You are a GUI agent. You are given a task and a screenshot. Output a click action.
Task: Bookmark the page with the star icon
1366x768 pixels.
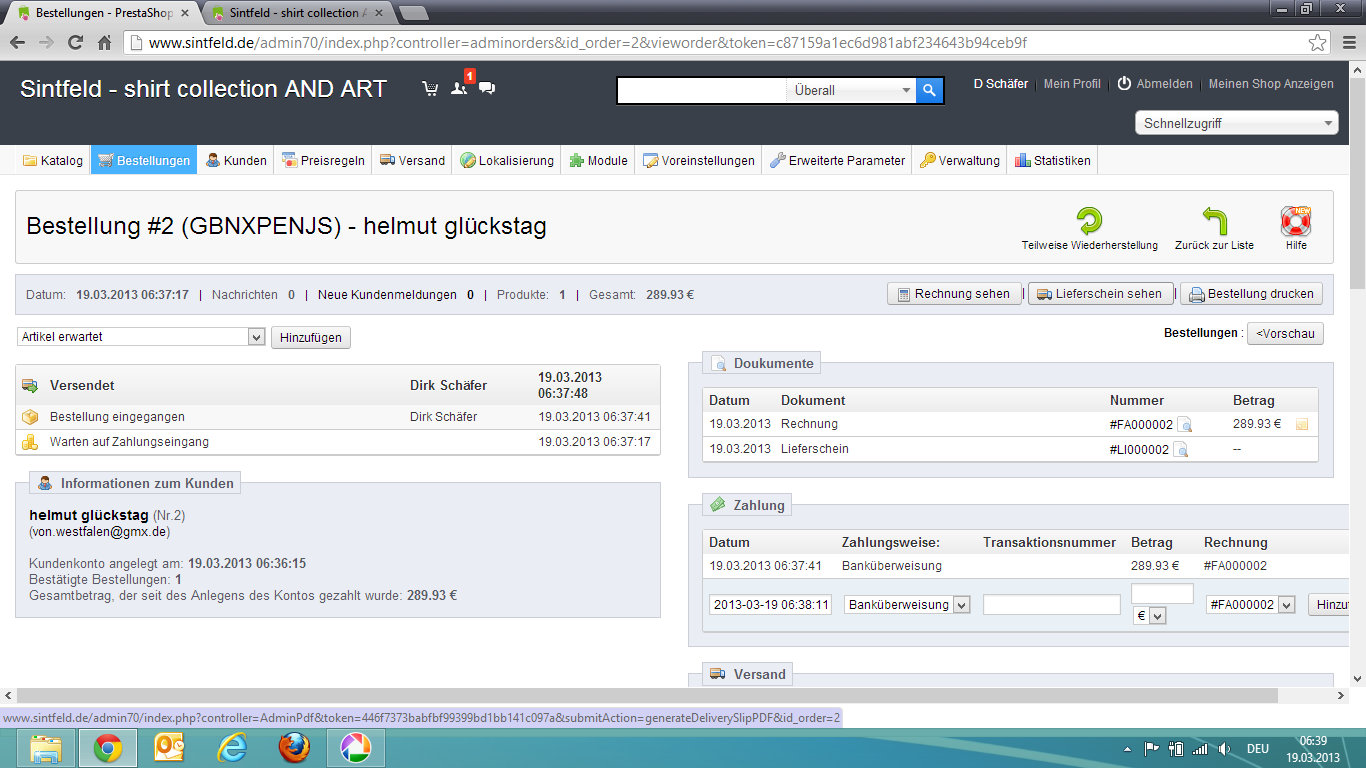click(1318, 43)
